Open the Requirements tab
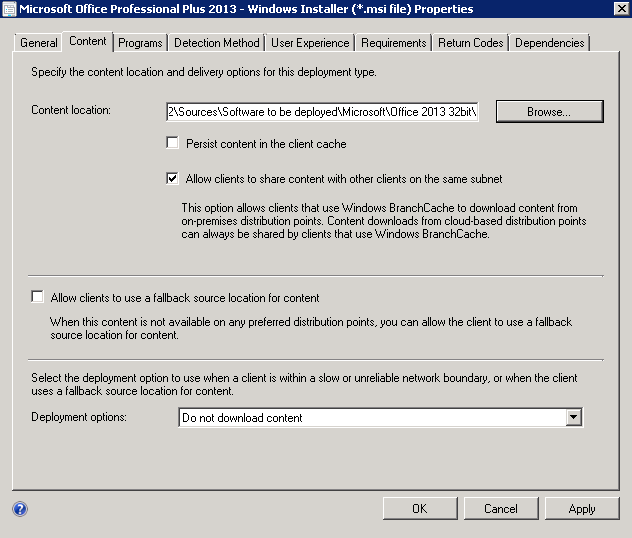632x538 pixels. pyautogui.click(x=393, y=43)
